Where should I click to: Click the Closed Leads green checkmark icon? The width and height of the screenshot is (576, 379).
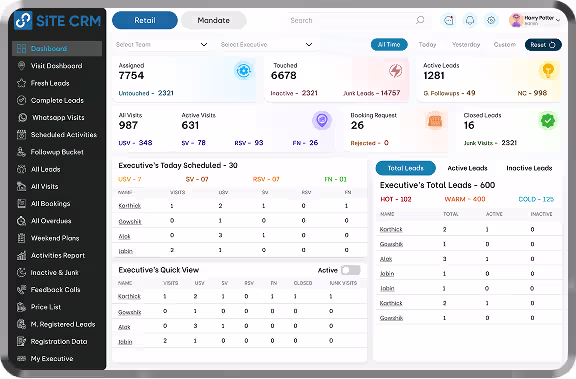(x=547, y=120)
